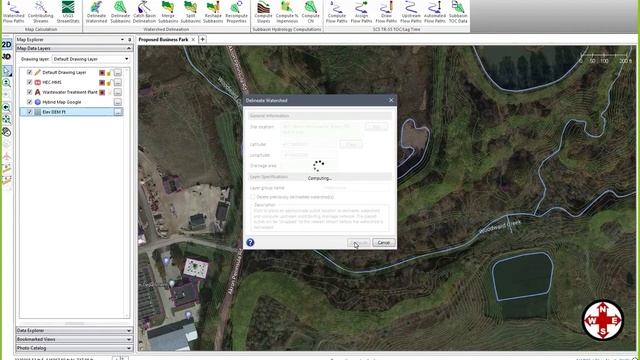Click the zoom in magnifier tool
This screenshot has width=640, height=360.
[7, 83]
